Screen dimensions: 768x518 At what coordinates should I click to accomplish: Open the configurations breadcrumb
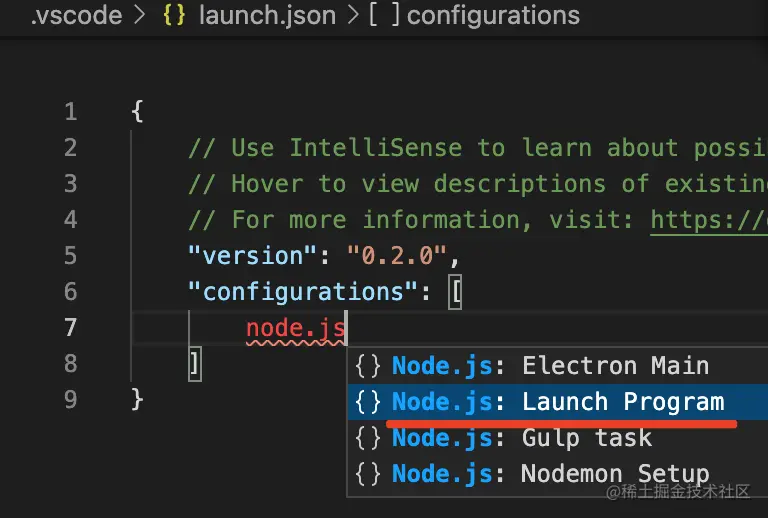click(x=493, y=15)
